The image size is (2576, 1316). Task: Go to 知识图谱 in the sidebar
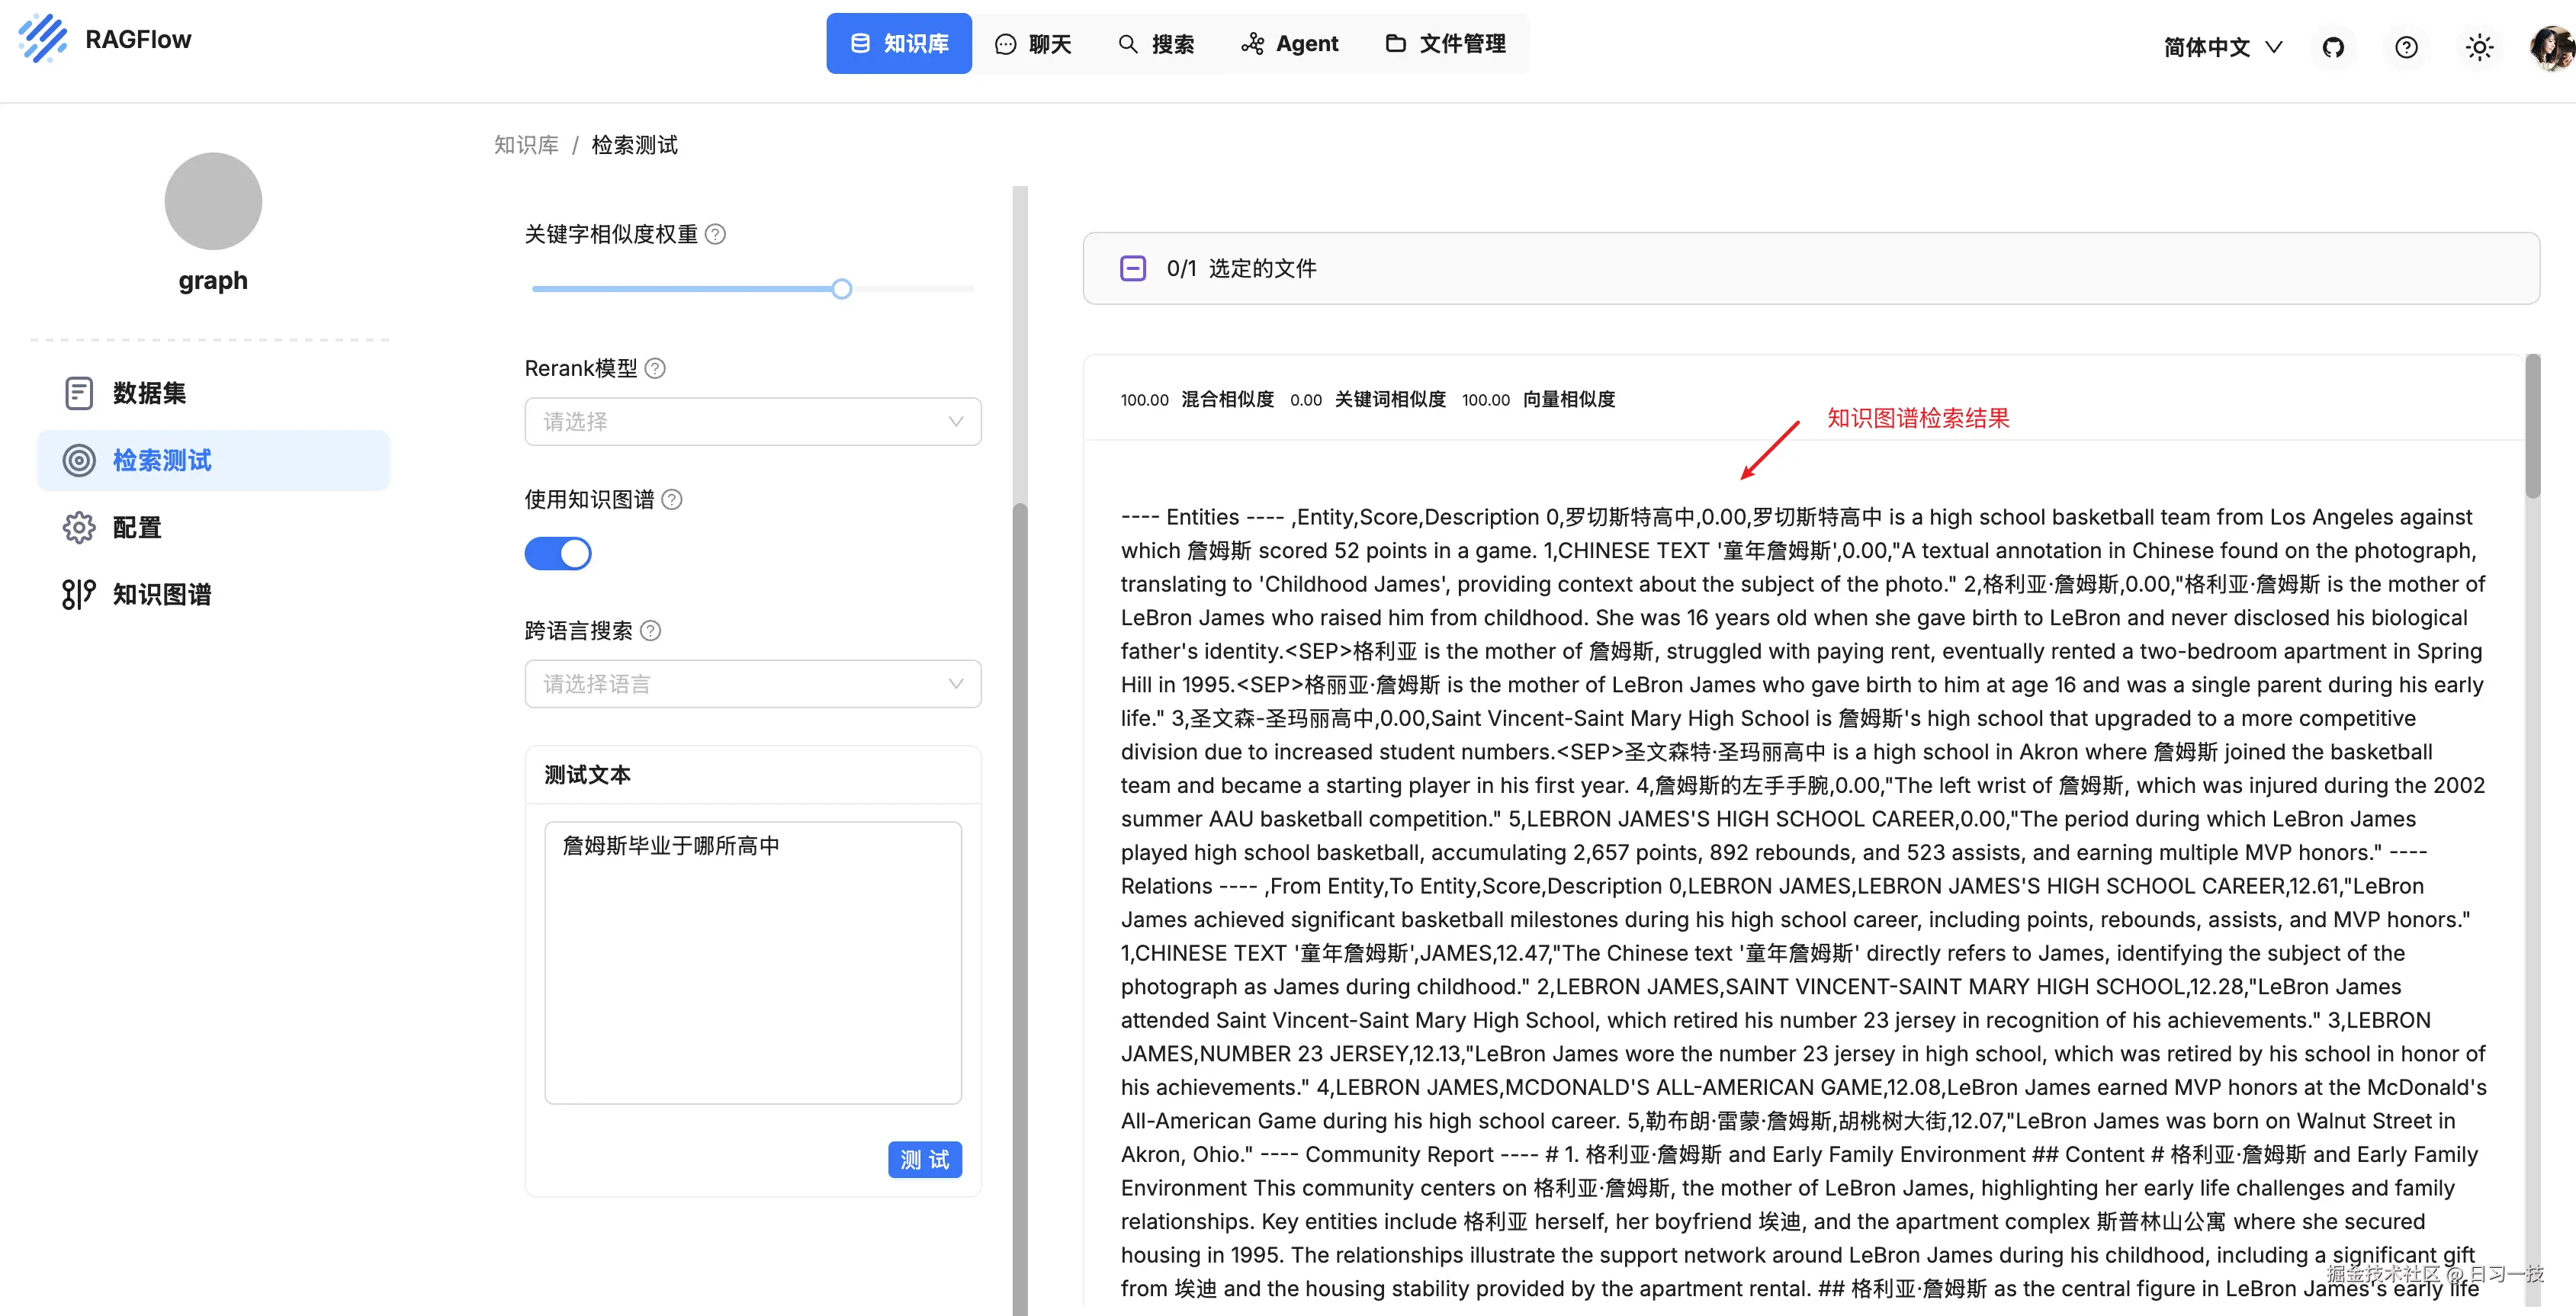point(161,594)
